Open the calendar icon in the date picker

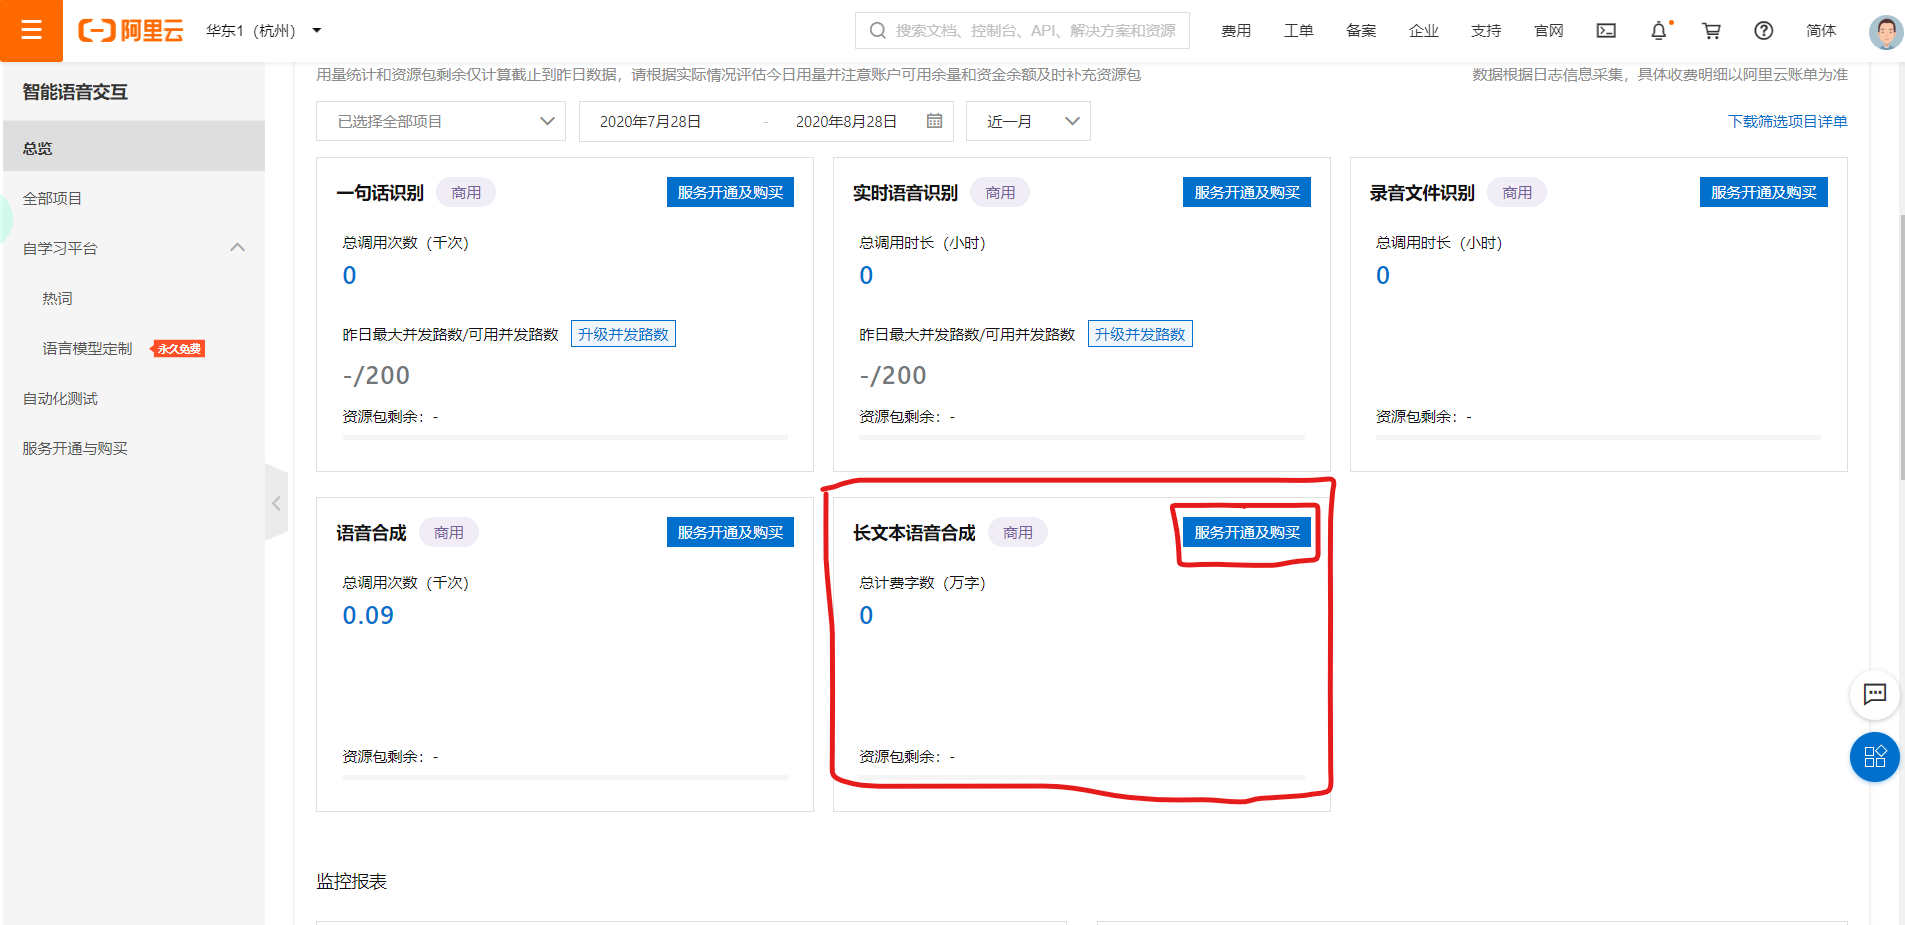click(x=934, y=120)
